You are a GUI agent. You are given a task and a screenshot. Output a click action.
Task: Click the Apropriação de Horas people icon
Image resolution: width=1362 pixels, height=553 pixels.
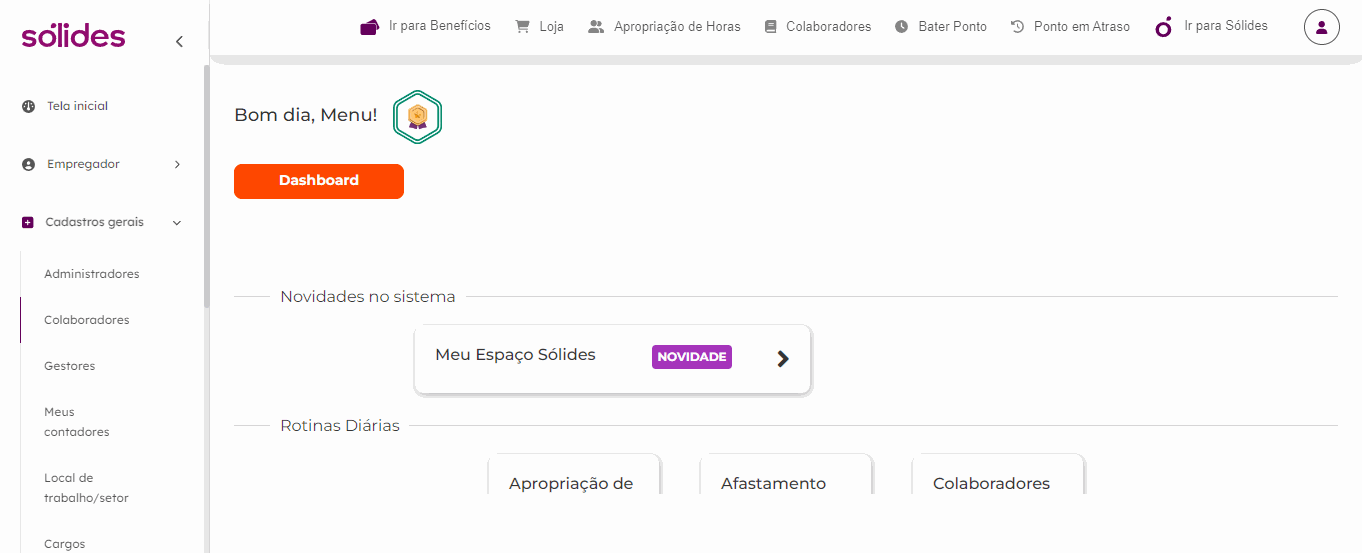coord(596,27)
